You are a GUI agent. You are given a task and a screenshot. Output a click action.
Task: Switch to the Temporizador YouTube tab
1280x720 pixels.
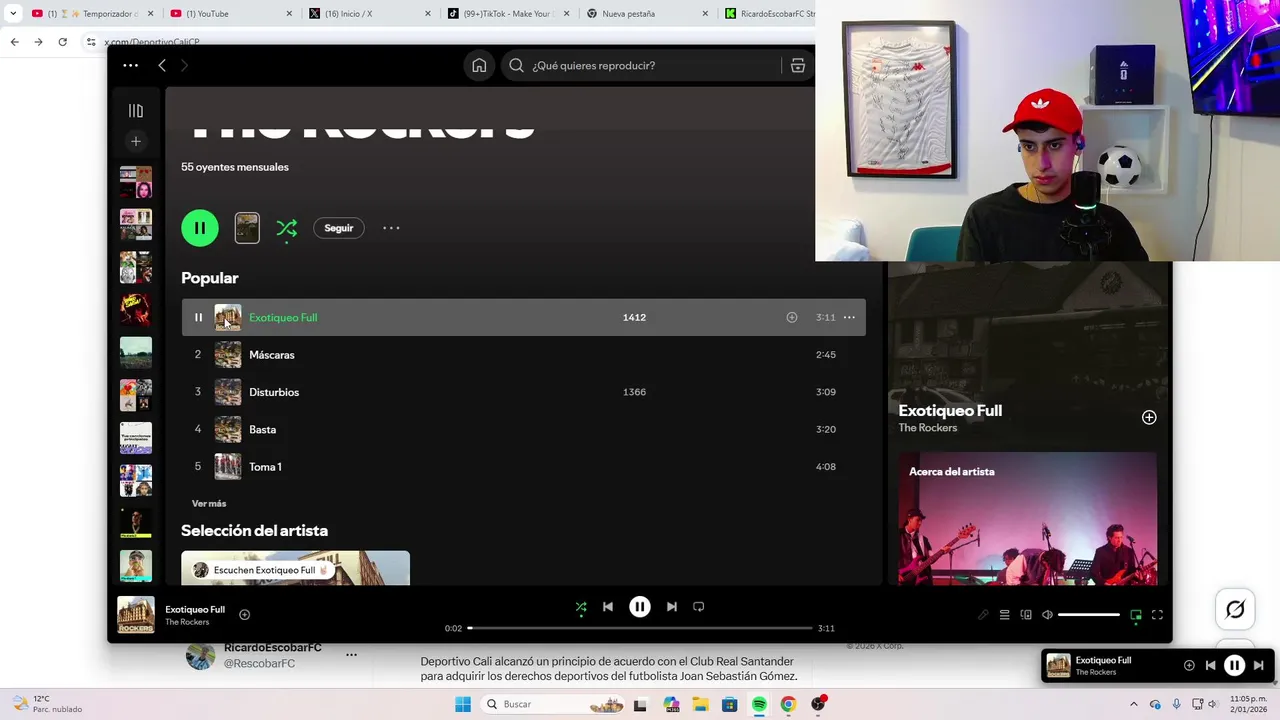click(x=90, y=13)
